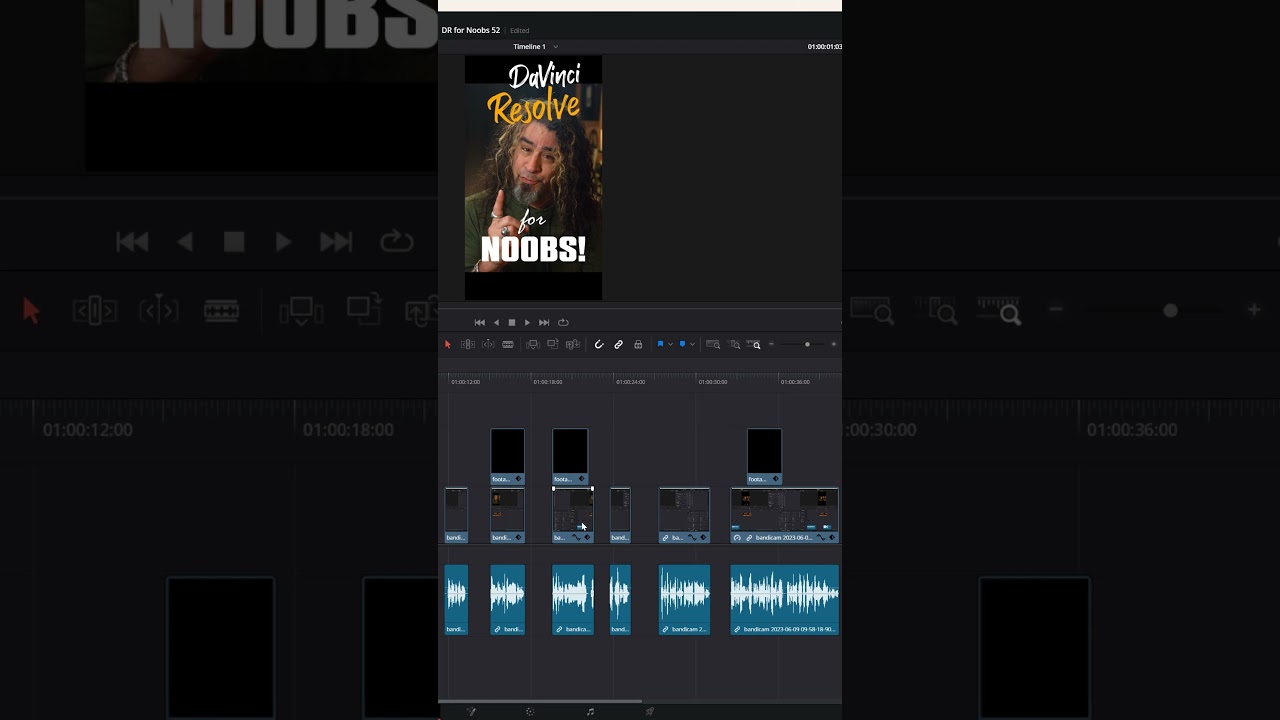Activate the Dynamic Trim Mode tool
1280x720 pixels.
(488, 344)
